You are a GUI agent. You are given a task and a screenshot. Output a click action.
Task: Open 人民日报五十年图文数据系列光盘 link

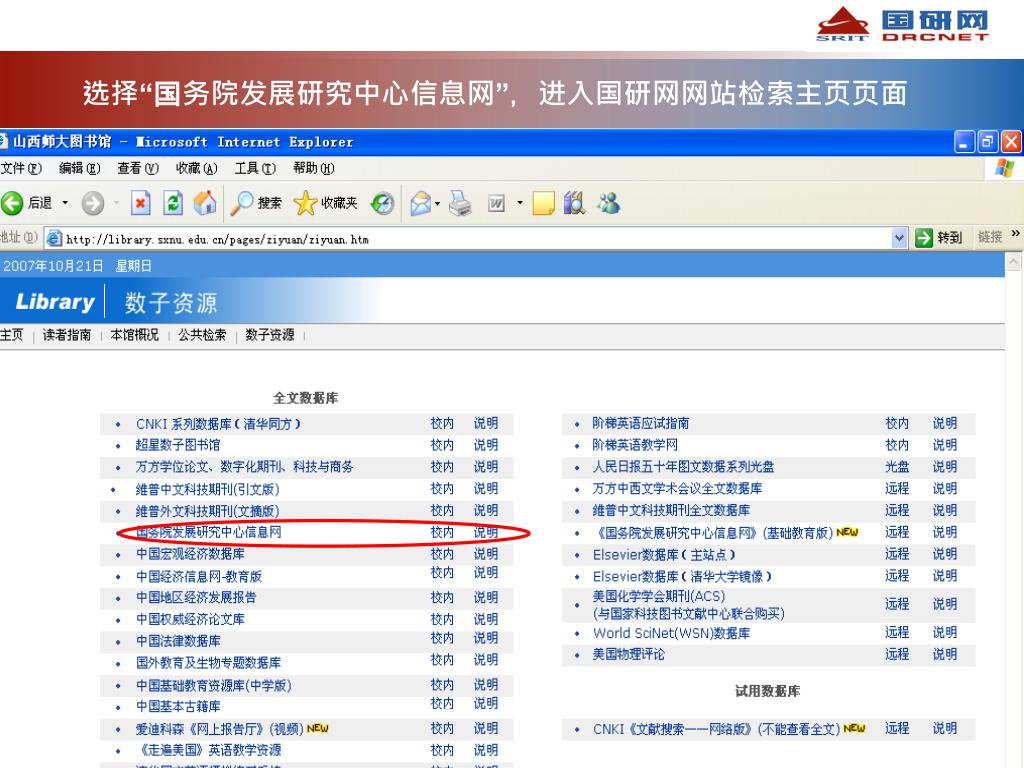click(683, 467)
